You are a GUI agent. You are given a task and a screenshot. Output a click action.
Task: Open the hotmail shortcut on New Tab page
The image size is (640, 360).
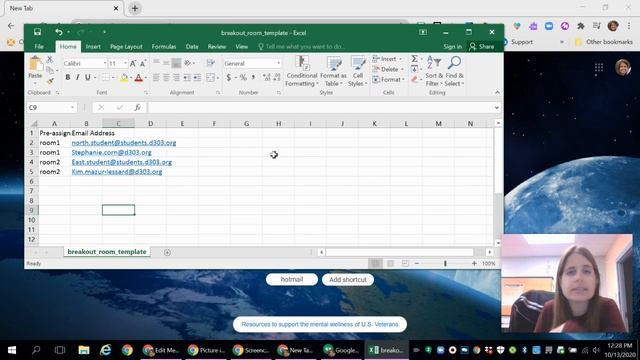[x=291, y=279]
